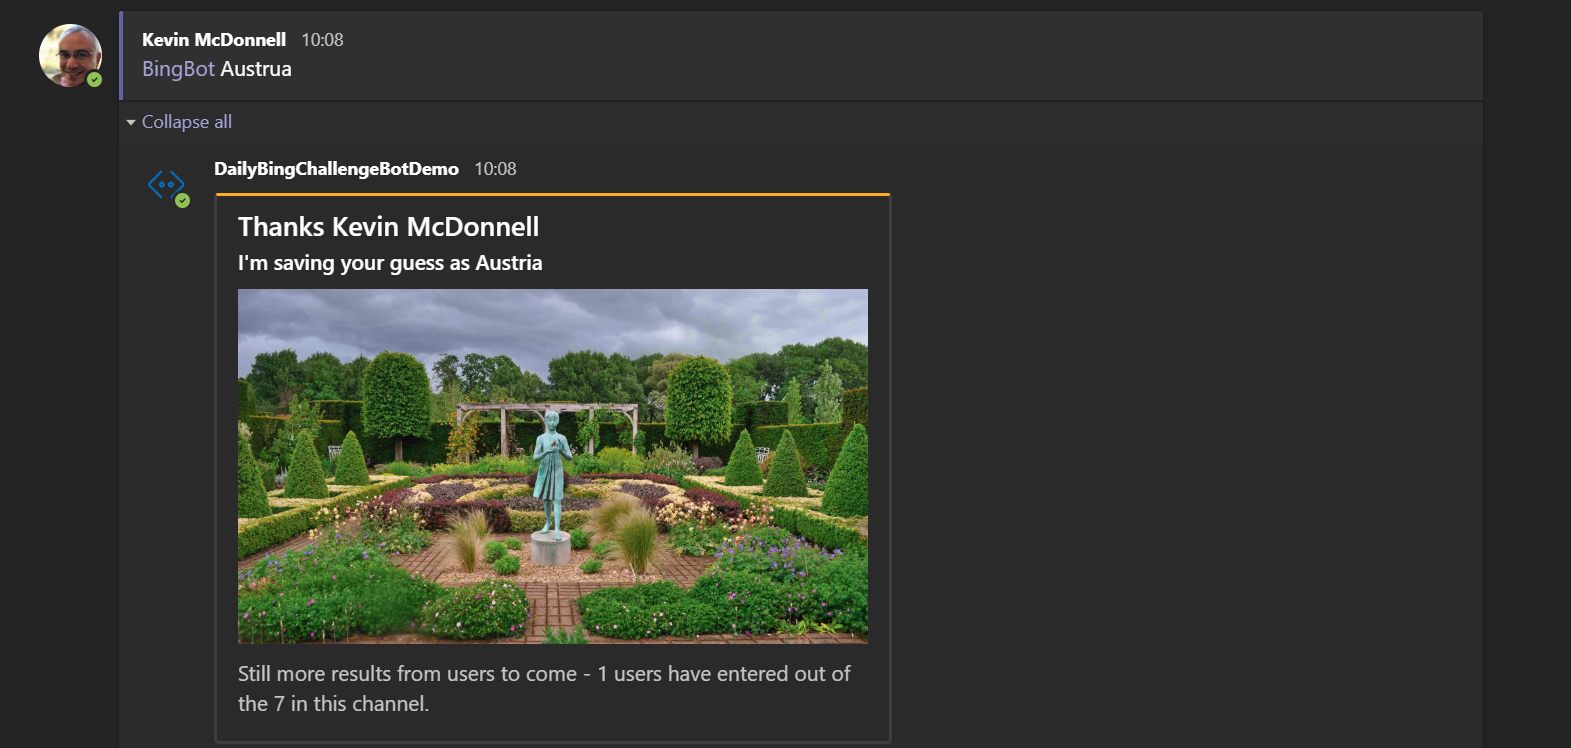Click the word Austrua in Kevin's message
The image size is (1571, 748).
(256, 69)
